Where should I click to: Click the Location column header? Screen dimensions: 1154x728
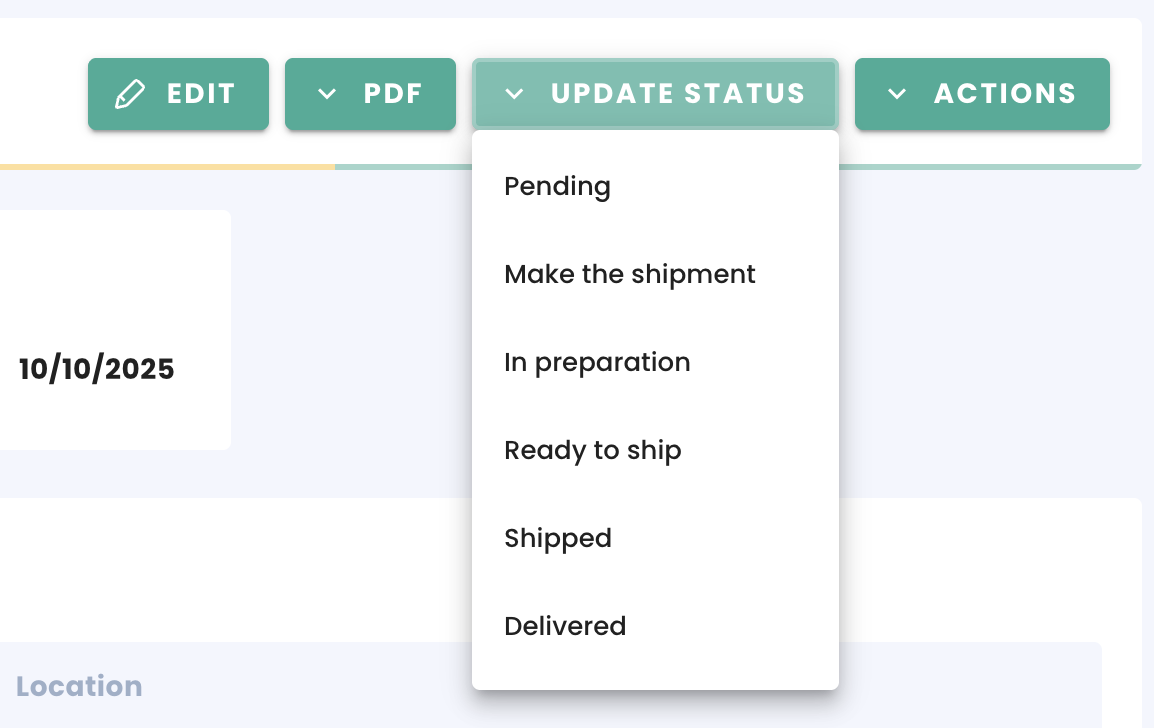pyautogui.click(x=79, y=687)
